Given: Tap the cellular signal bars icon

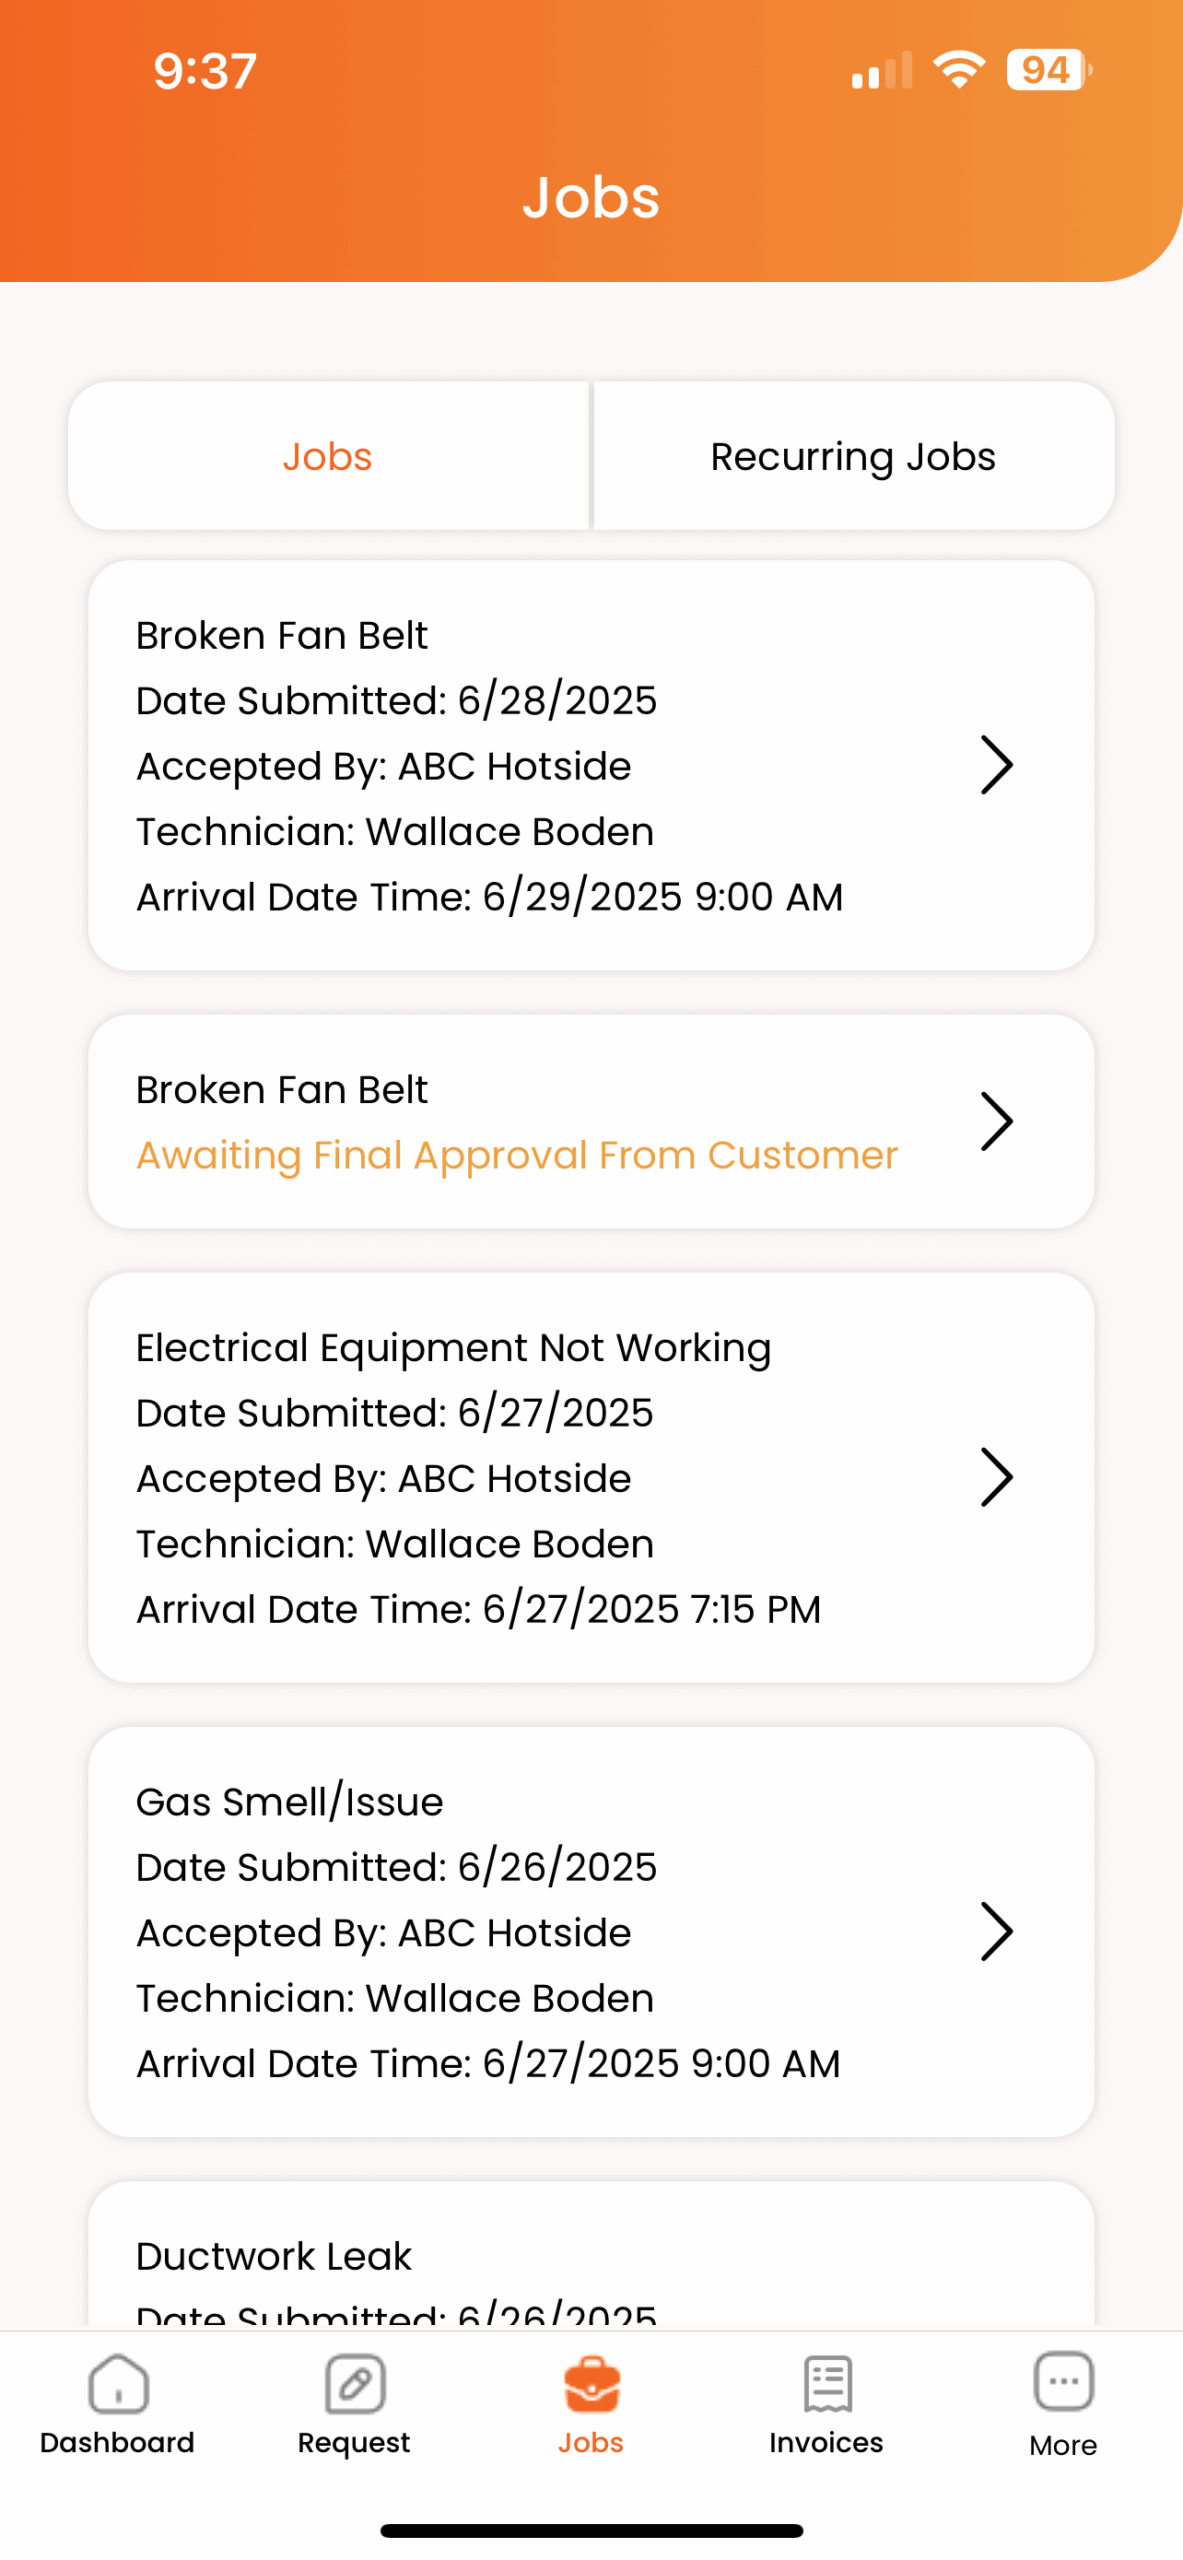Looking at the screenshot, I should (881, 71).
